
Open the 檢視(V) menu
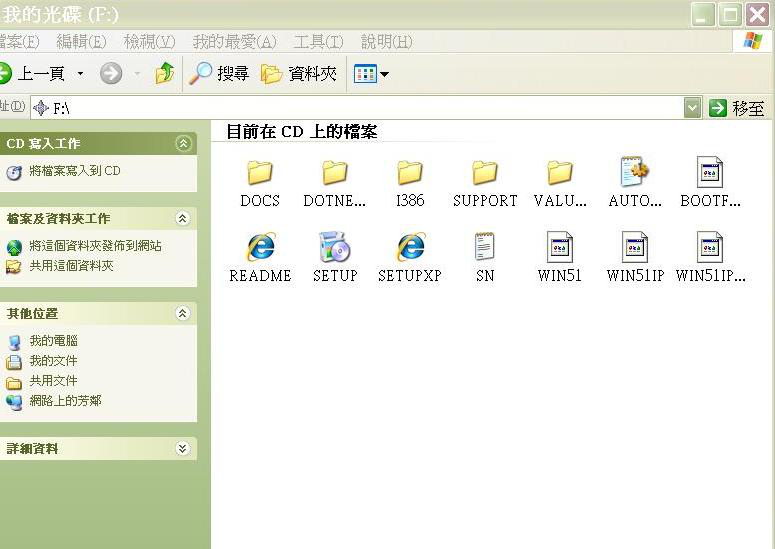pyautogui.click(x=149, y=42)
